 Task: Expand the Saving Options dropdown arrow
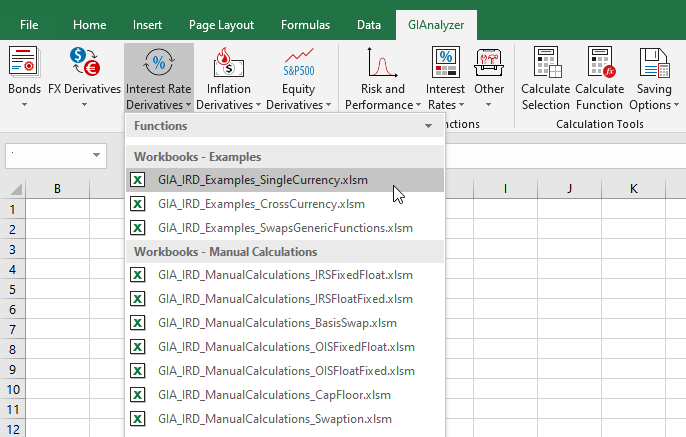tap(676, 105)
